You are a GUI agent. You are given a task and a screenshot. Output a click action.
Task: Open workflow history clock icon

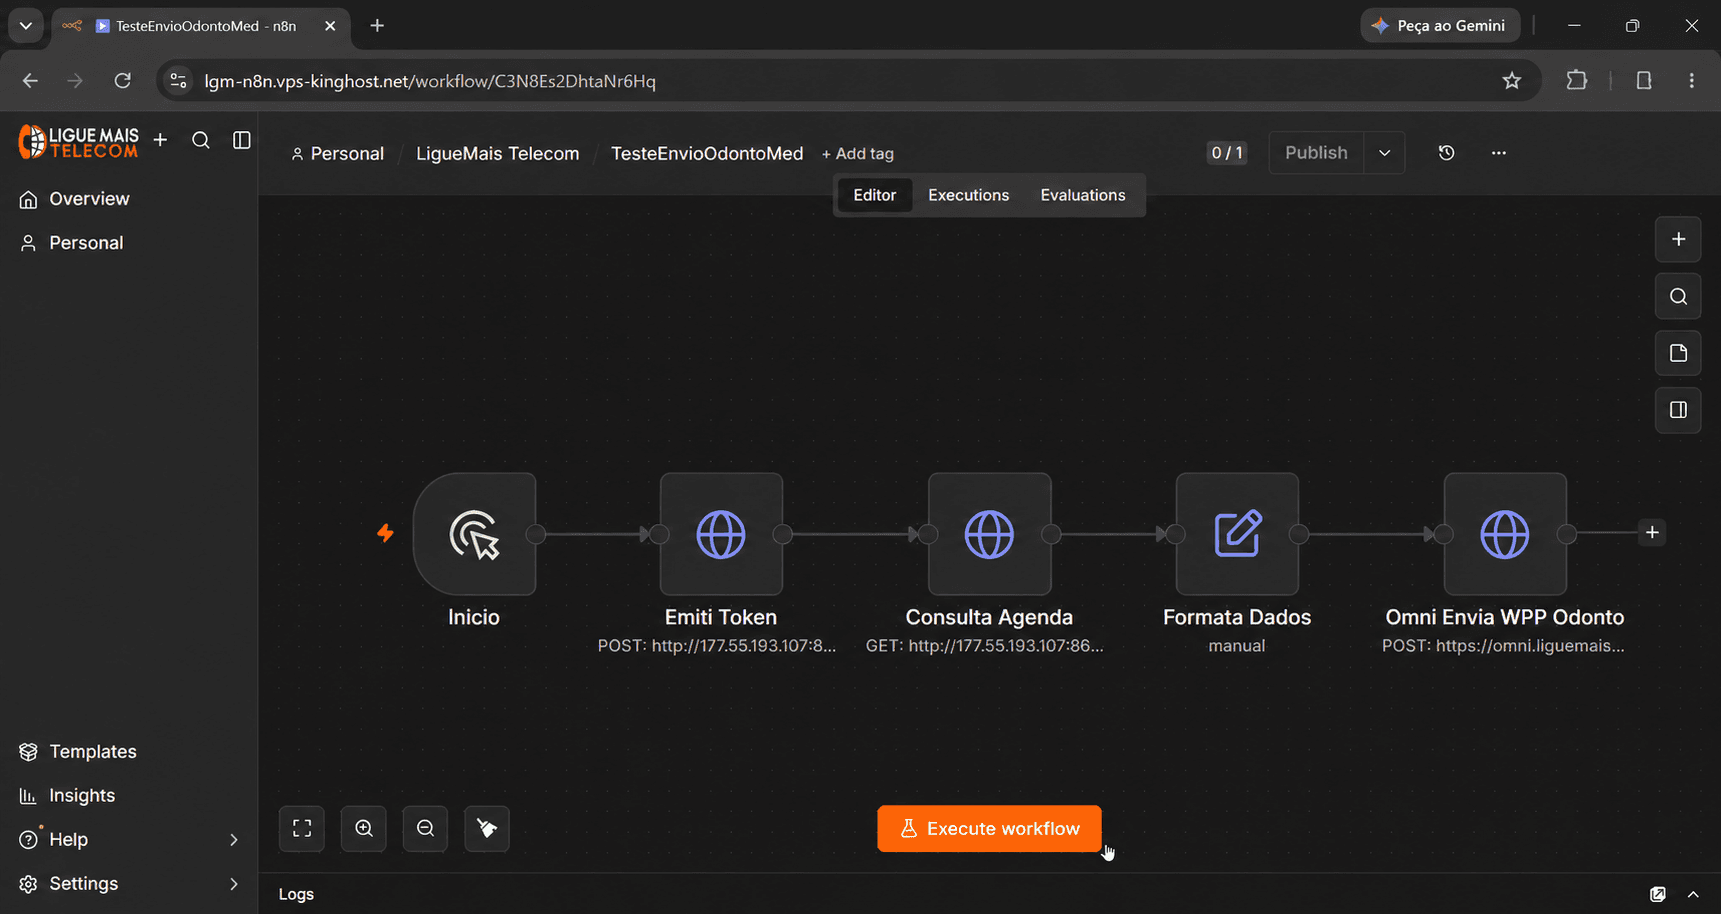(x=1446, y=153)
